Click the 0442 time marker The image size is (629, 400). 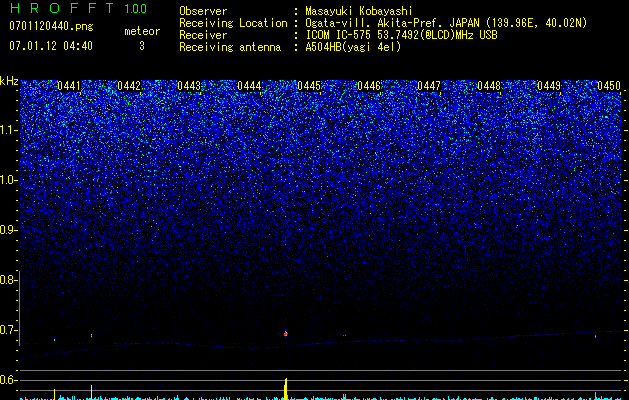pyautogui.click(x=129, y=86)
